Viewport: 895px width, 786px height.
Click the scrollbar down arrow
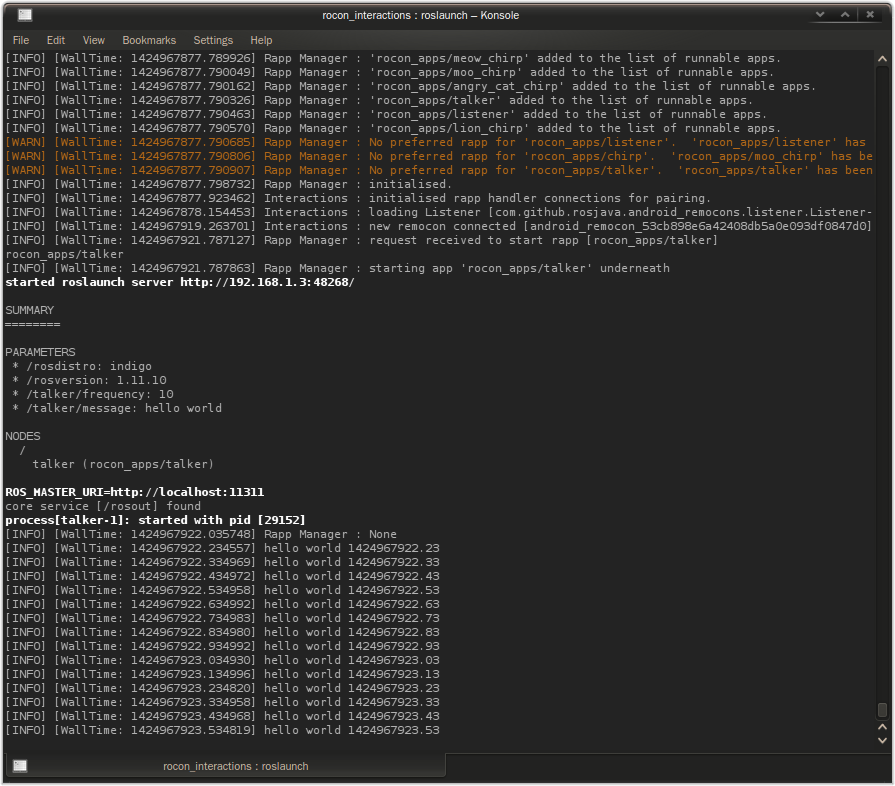point(882,740)
